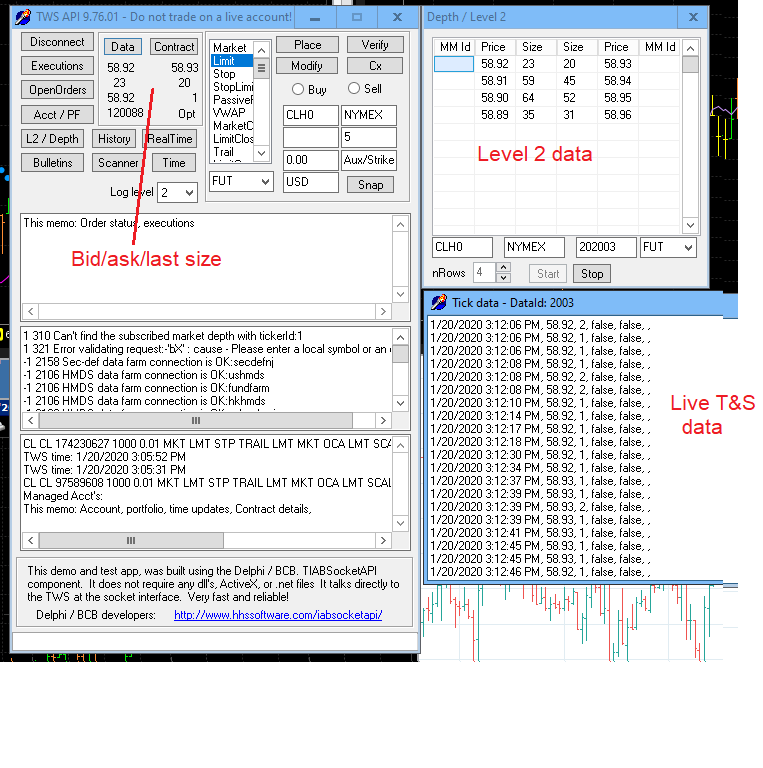Screen dimensions: 763x768
Task: Select the Sell radio button
Action: [353, 89]
